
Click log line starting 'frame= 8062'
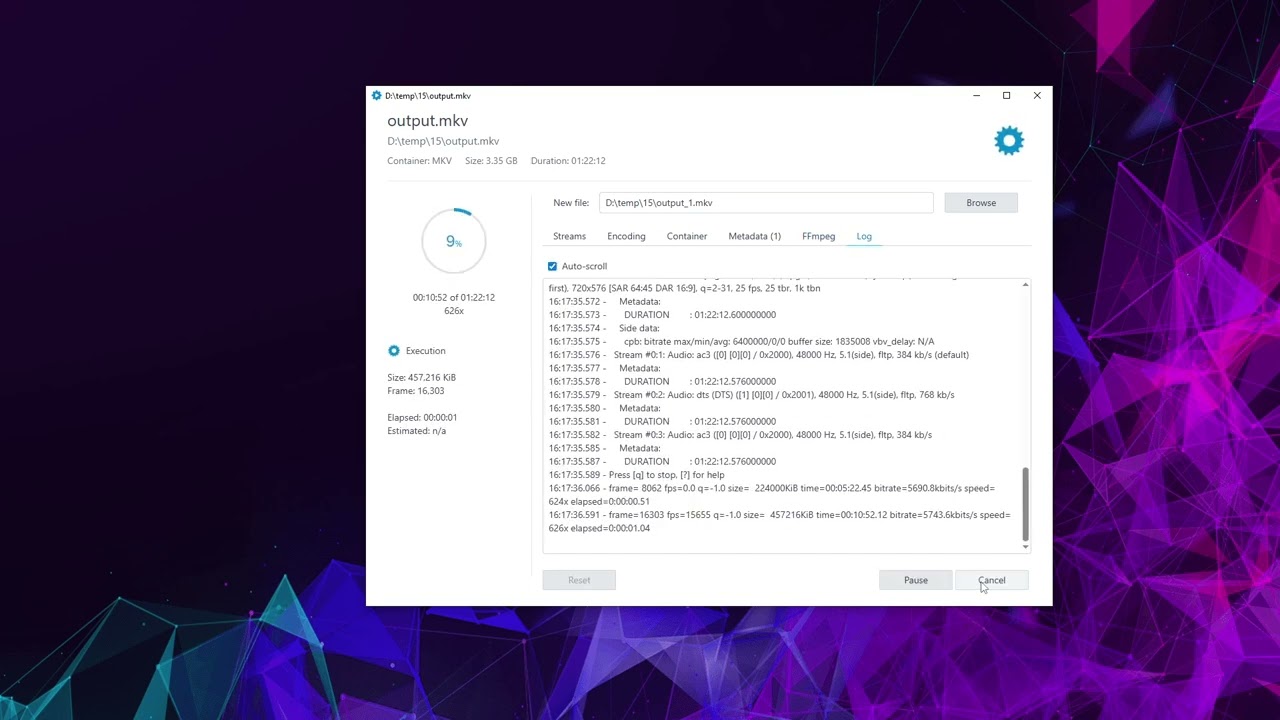[x=771, y=495]
